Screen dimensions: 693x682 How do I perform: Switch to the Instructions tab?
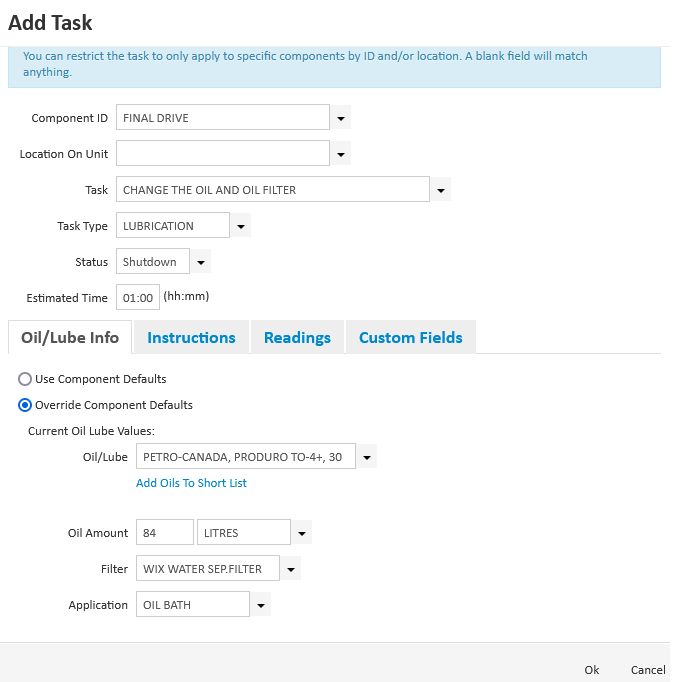(191, 337)
